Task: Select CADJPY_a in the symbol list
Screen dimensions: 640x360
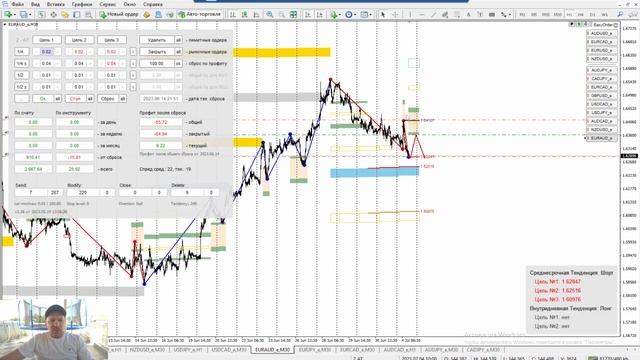Action: pyautogui.click(x=602, y=79)
